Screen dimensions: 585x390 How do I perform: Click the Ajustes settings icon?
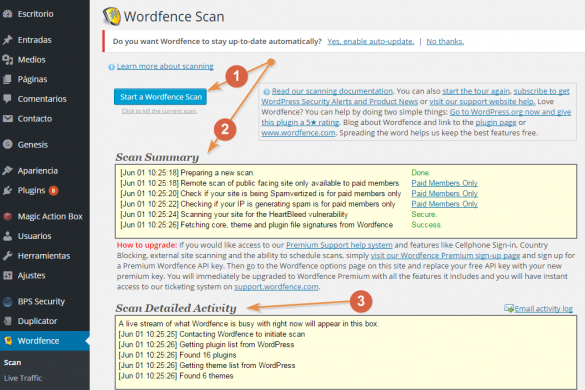pos(7,275)
